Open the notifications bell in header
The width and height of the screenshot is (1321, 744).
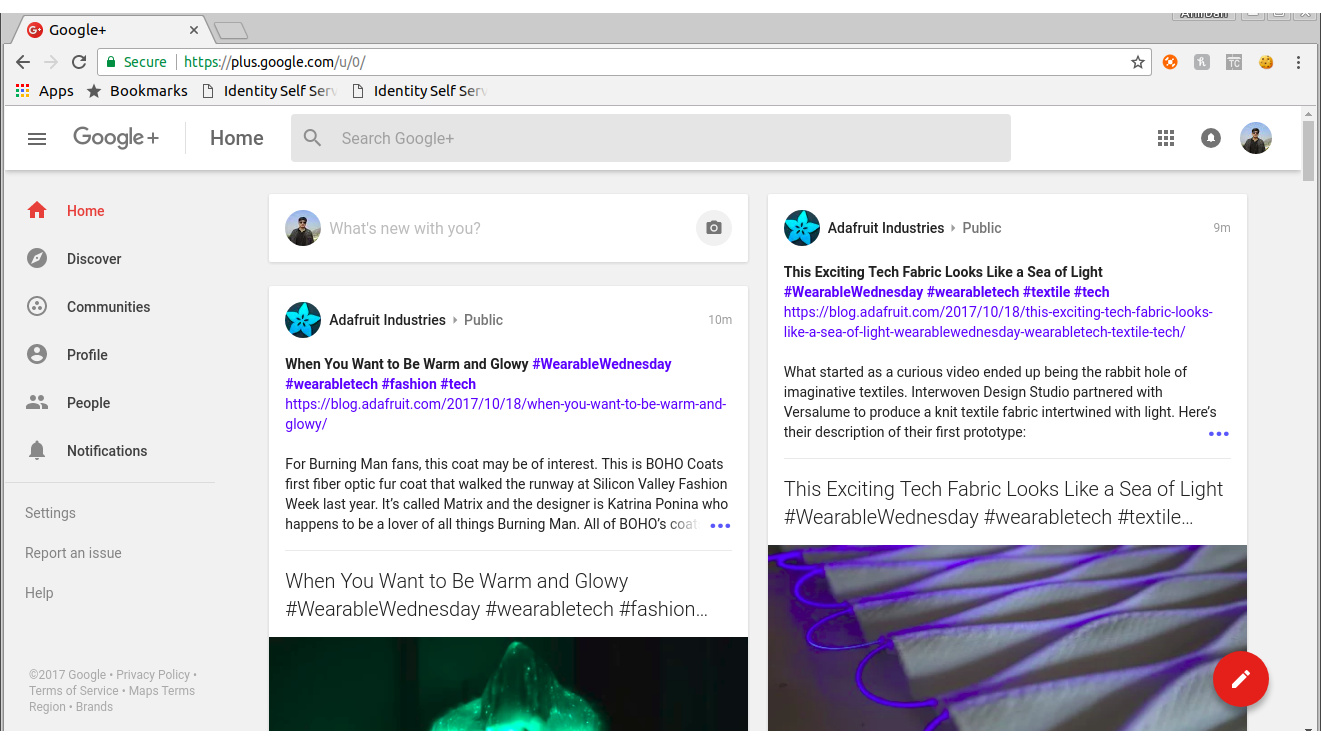click(x=1211, y=138)
